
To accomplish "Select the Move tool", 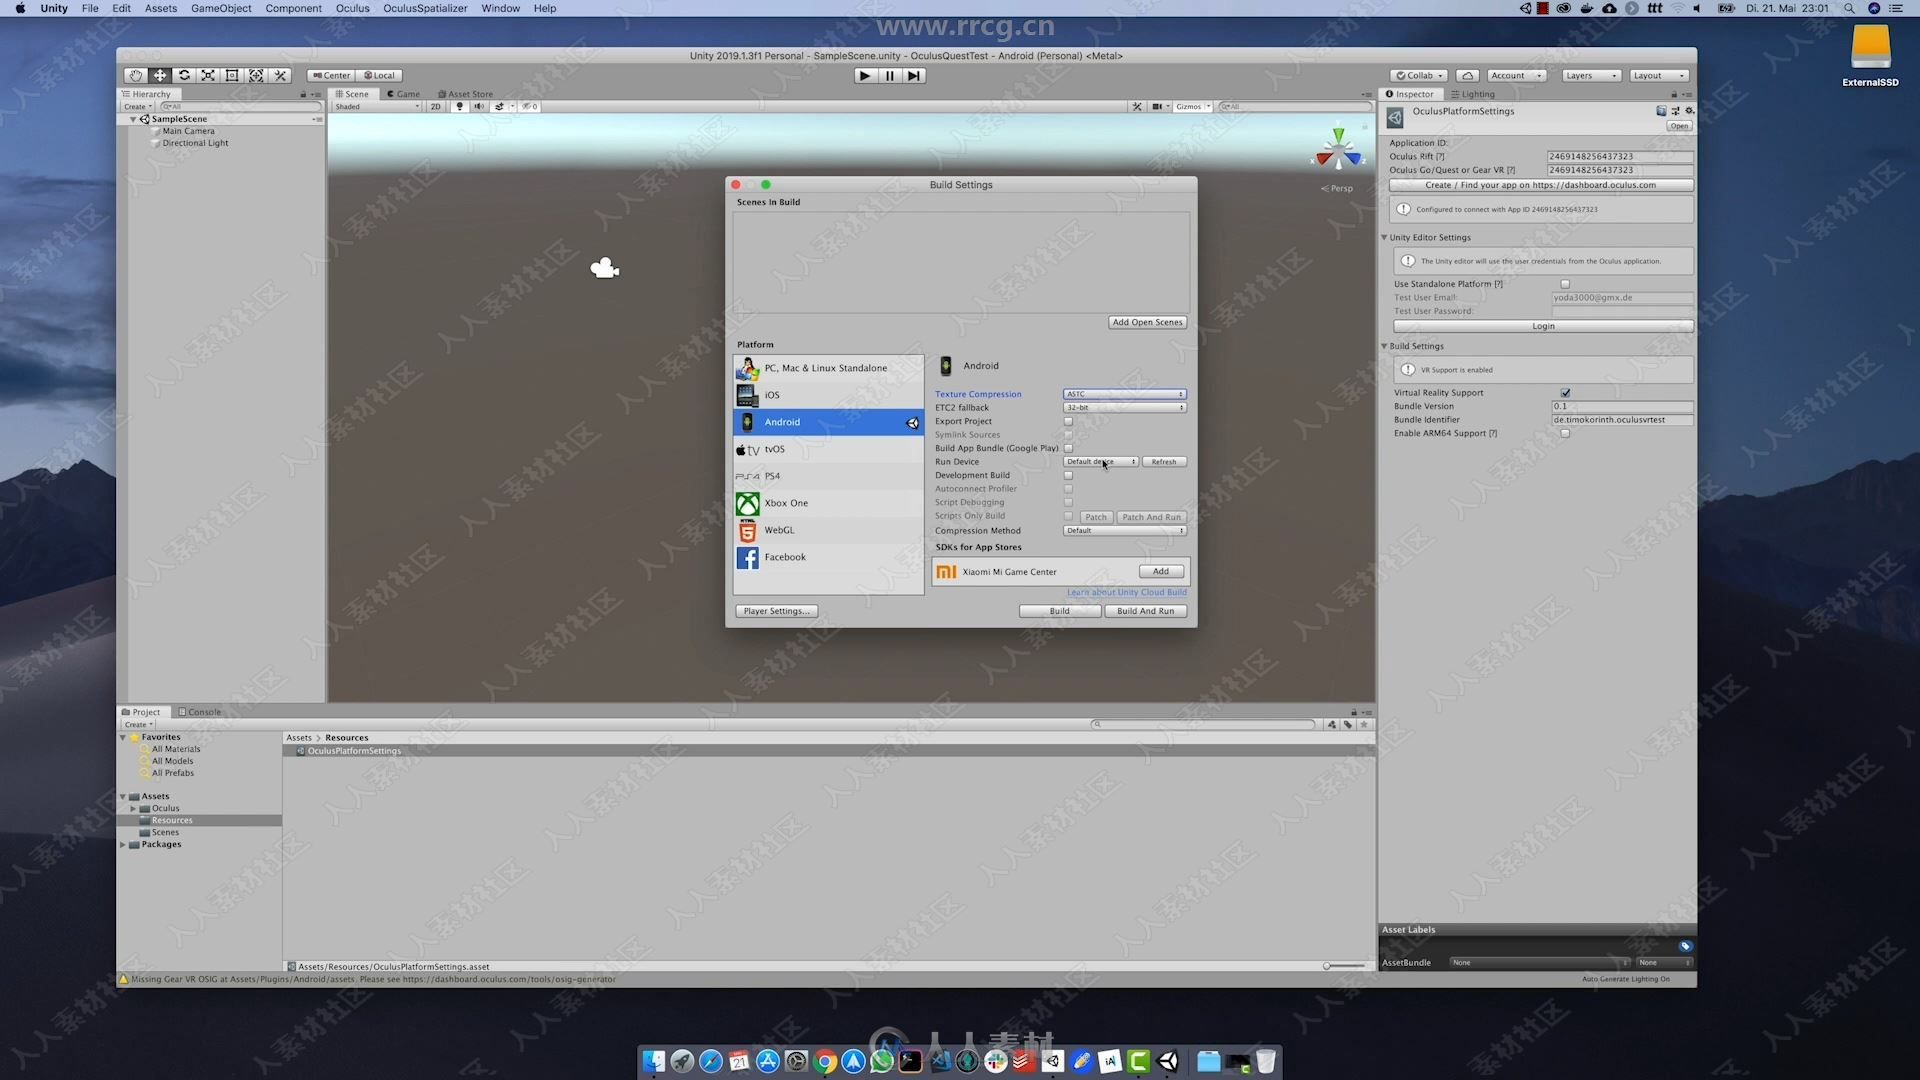I will click(x=159, y=75).
